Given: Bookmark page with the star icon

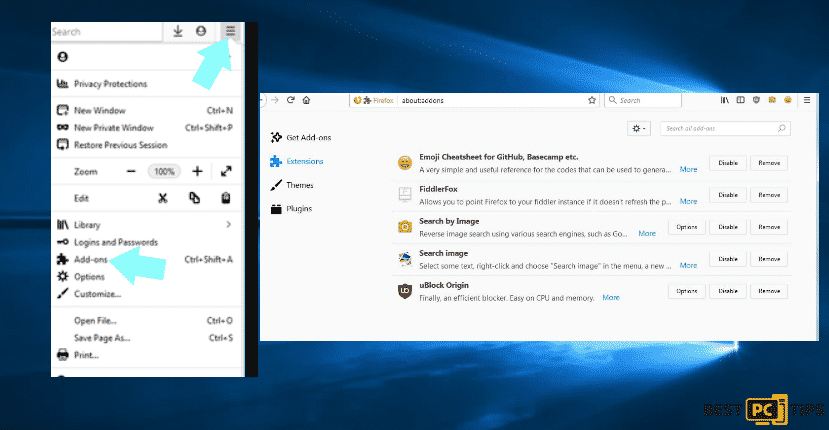Looking at the screenshot, I should [x=592, y=100].
